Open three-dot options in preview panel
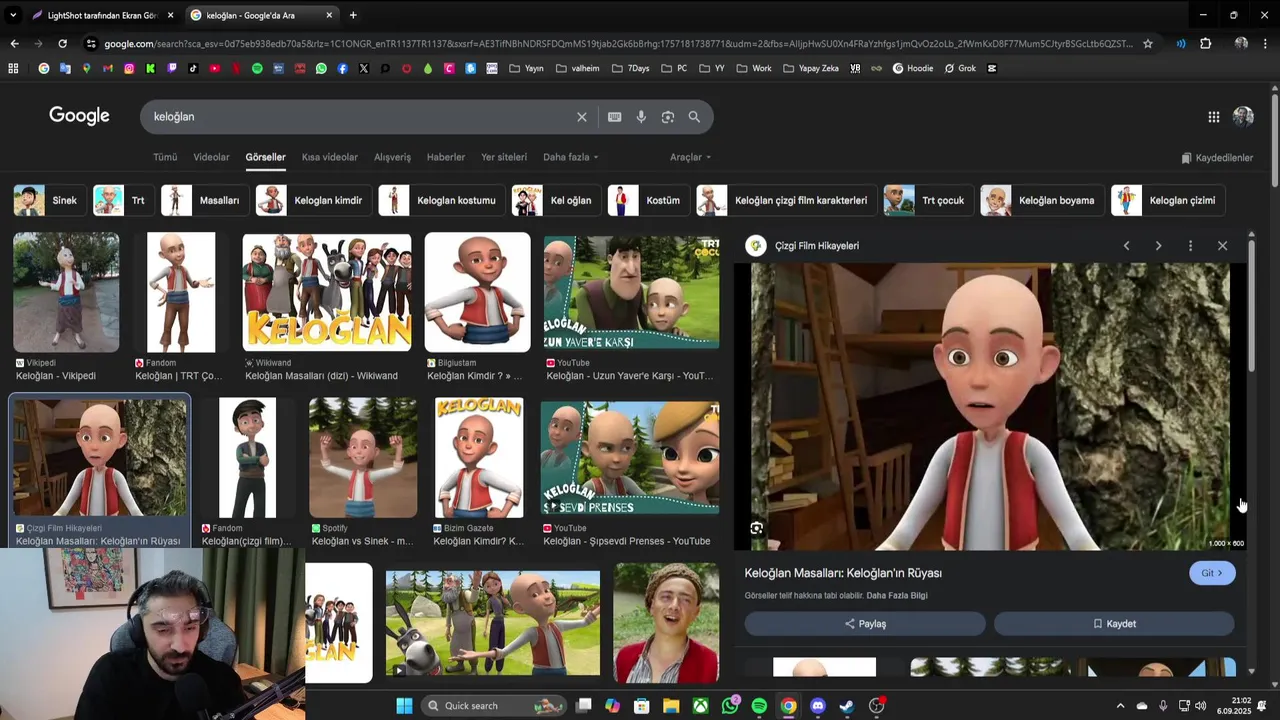Viewport: 1280px width, 720px height. point(1190,246)
